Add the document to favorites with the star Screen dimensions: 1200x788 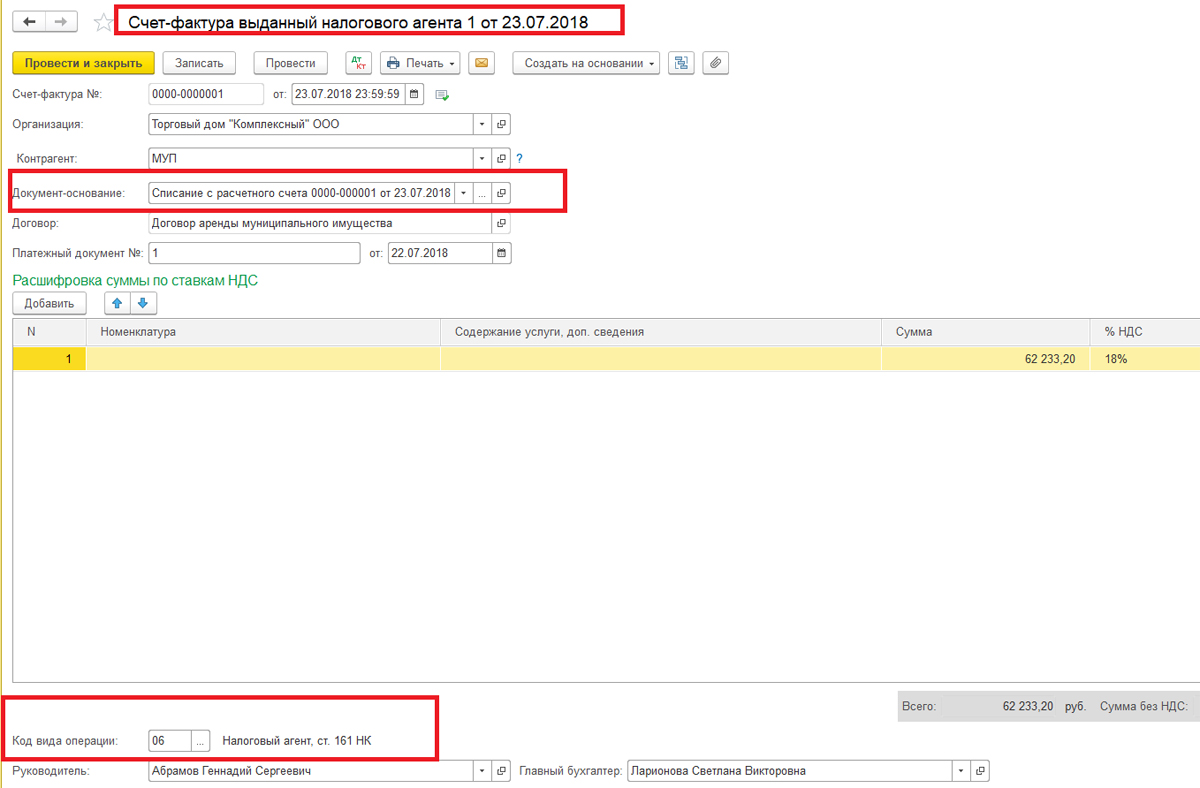102,22
